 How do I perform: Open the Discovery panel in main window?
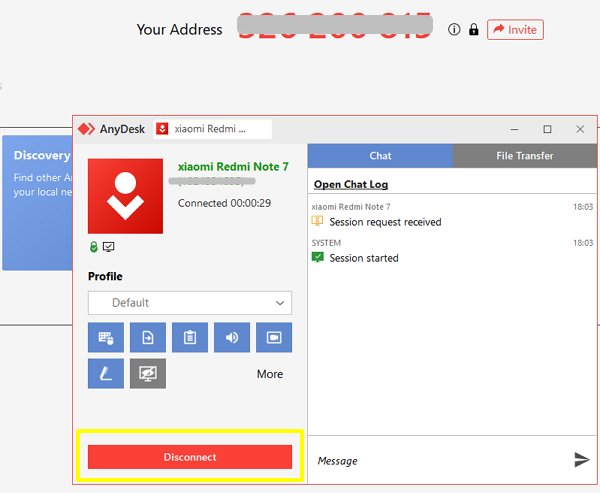[x=38, y=203]
